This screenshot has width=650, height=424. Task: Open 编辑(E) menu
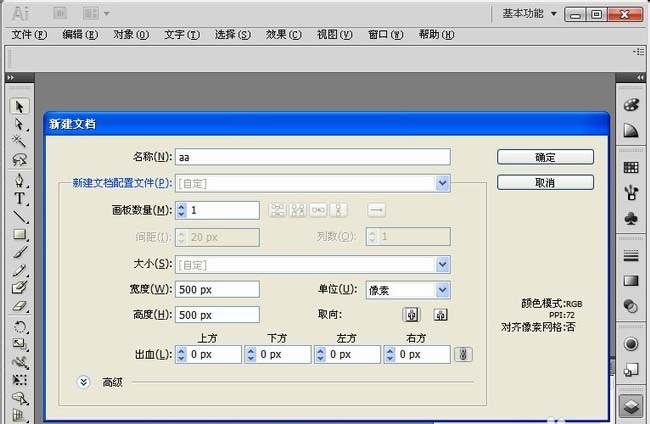(x=80, y=34)
